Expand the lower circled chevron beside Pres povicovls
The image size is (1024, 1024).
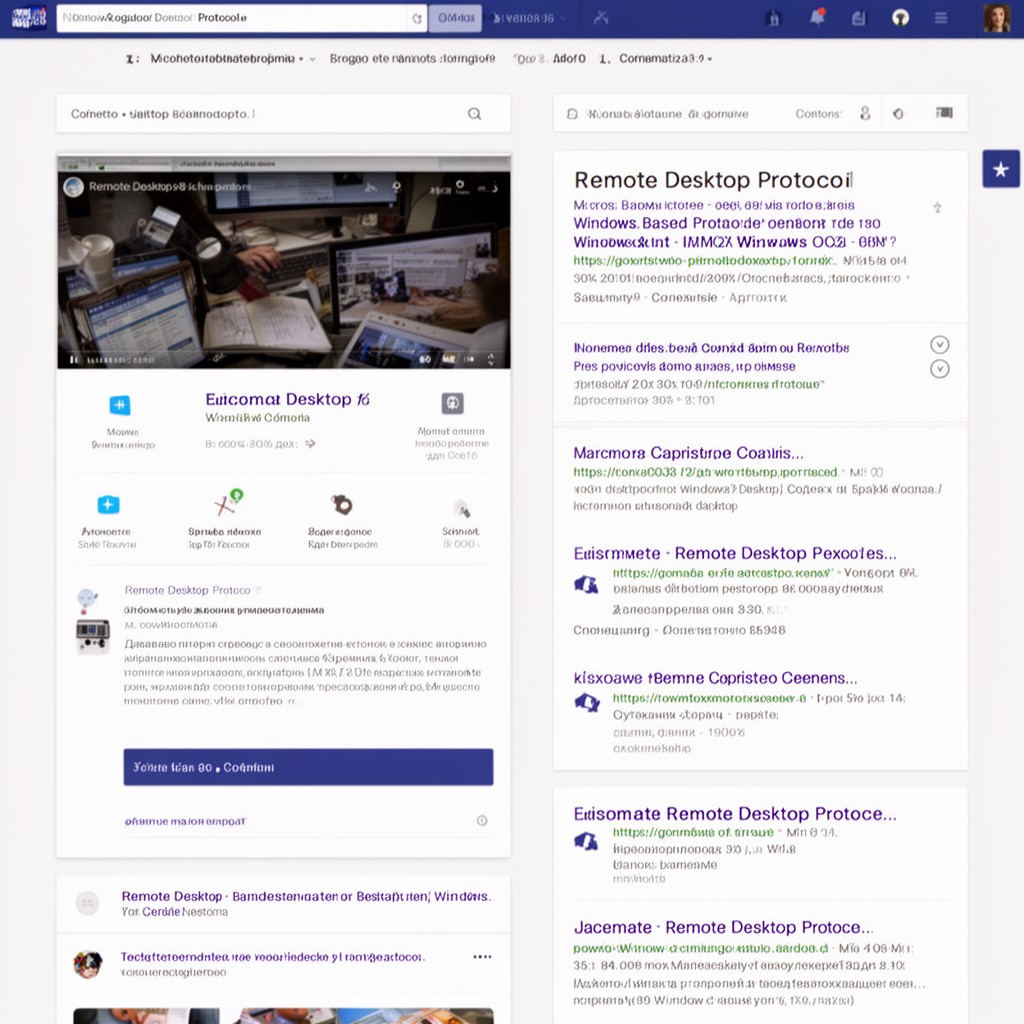(x=939, y=369)
